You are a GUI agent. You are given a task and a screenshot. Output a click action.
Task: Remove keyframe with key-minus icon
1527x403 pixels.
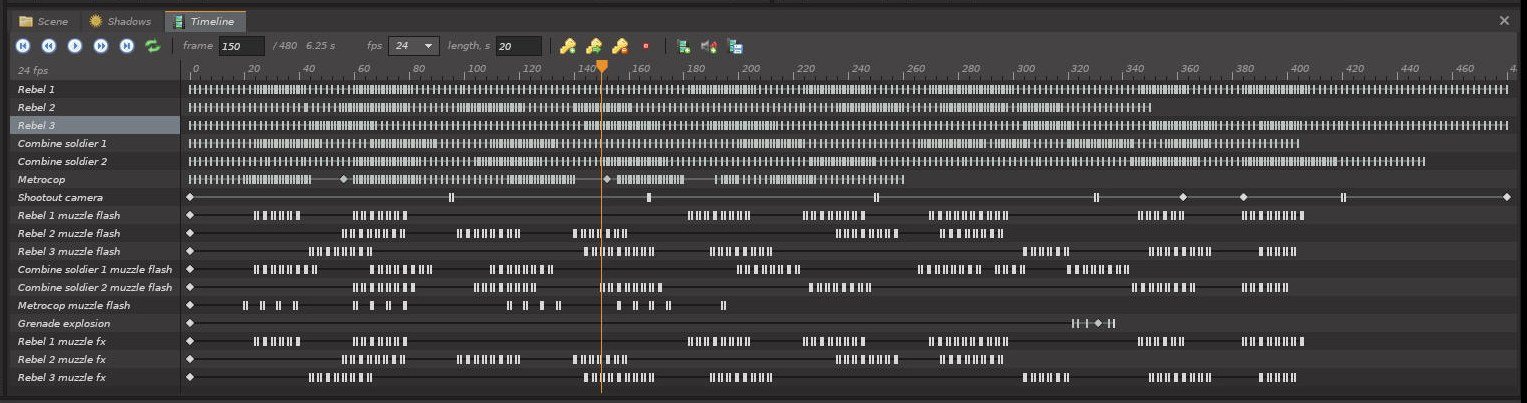(x=619, y=46)
